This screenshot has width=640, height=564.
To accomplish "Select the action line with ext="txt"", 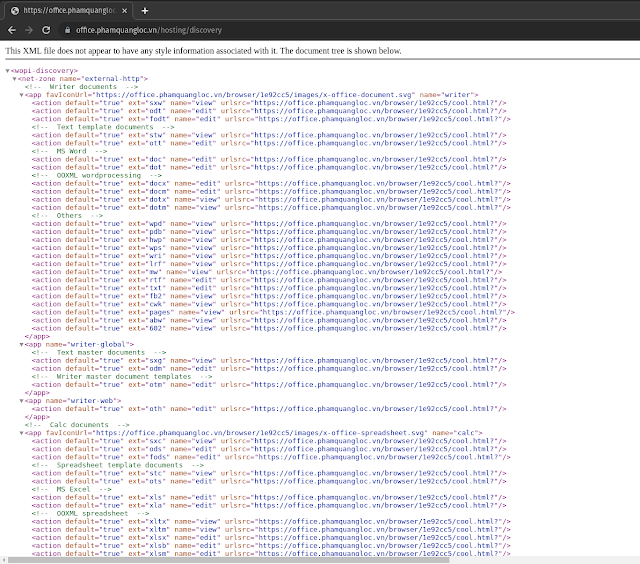I will [269, 288].
